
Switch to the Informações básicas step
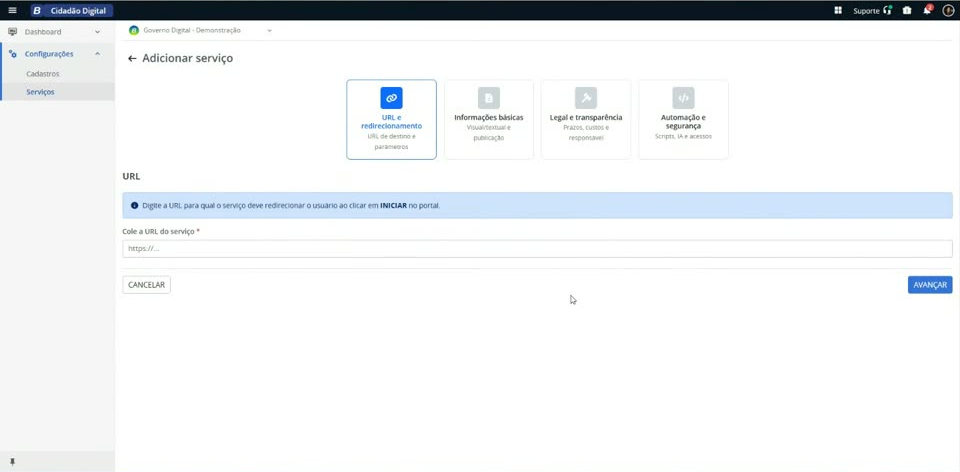coord(489,119)
